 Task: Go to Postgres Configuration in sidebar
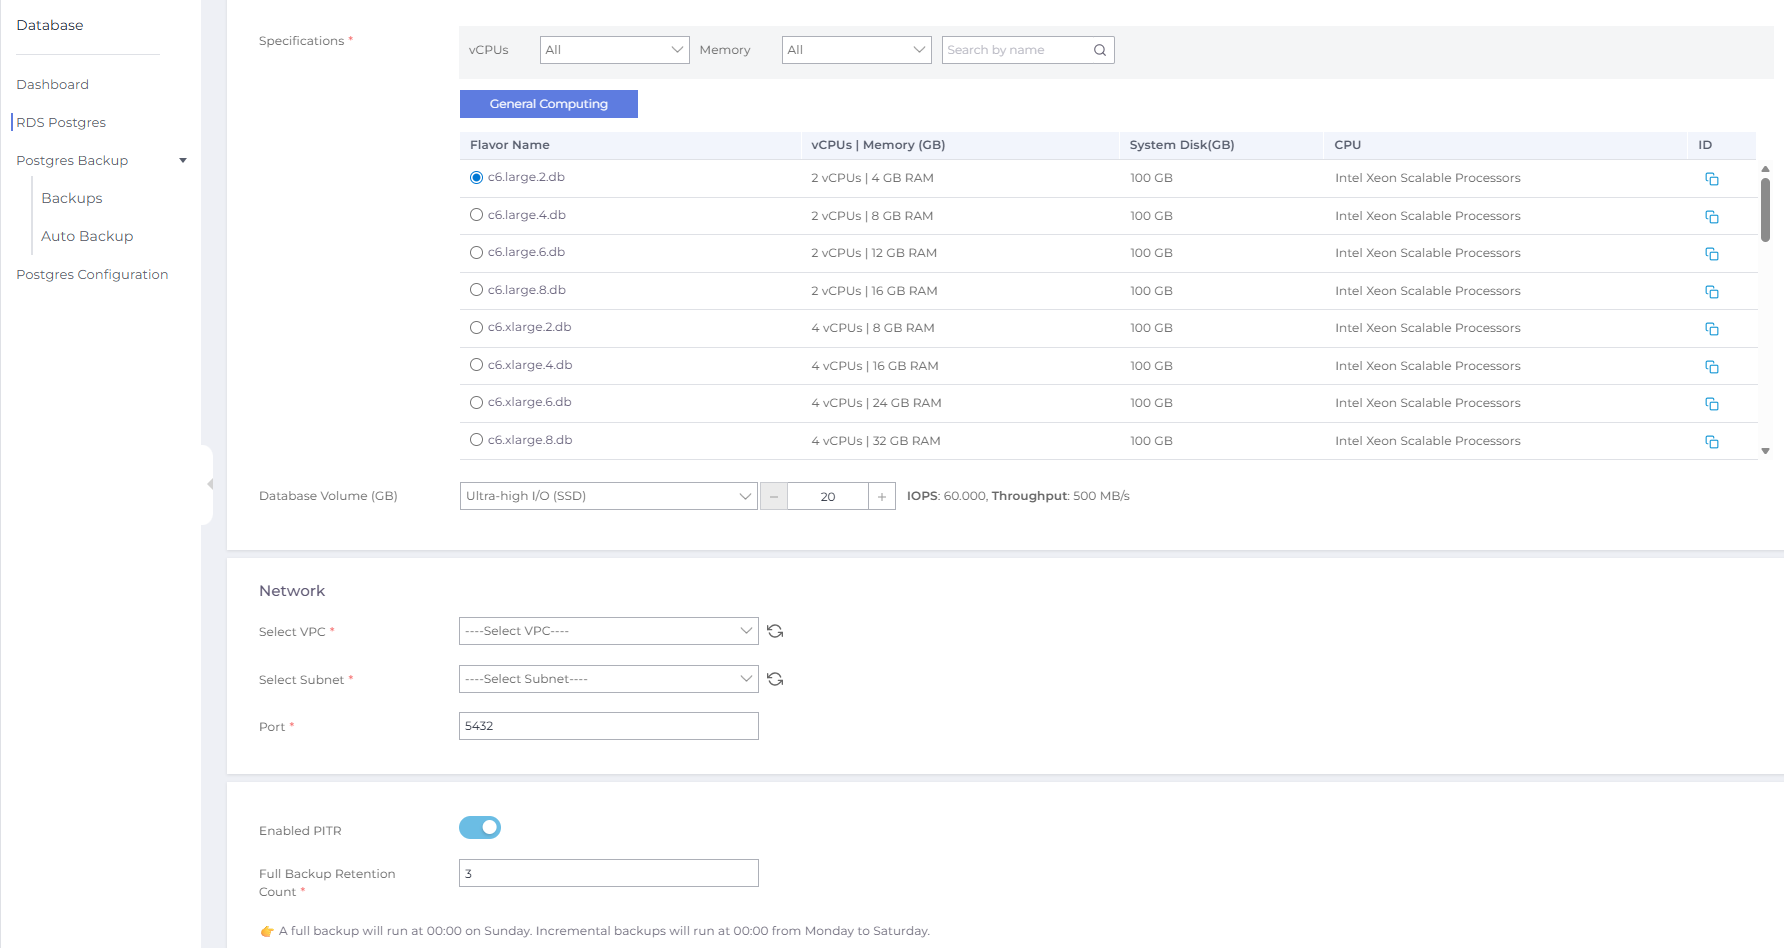92,275
